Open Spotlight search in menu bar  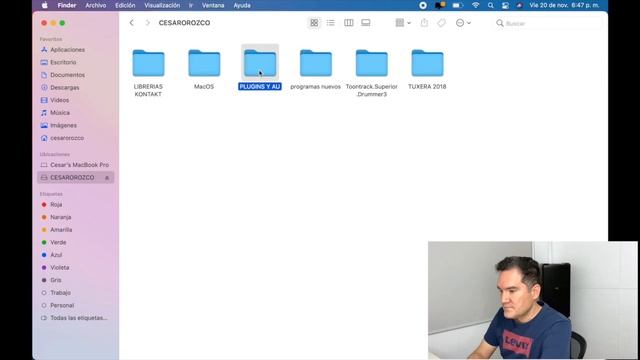pos(491,5)
